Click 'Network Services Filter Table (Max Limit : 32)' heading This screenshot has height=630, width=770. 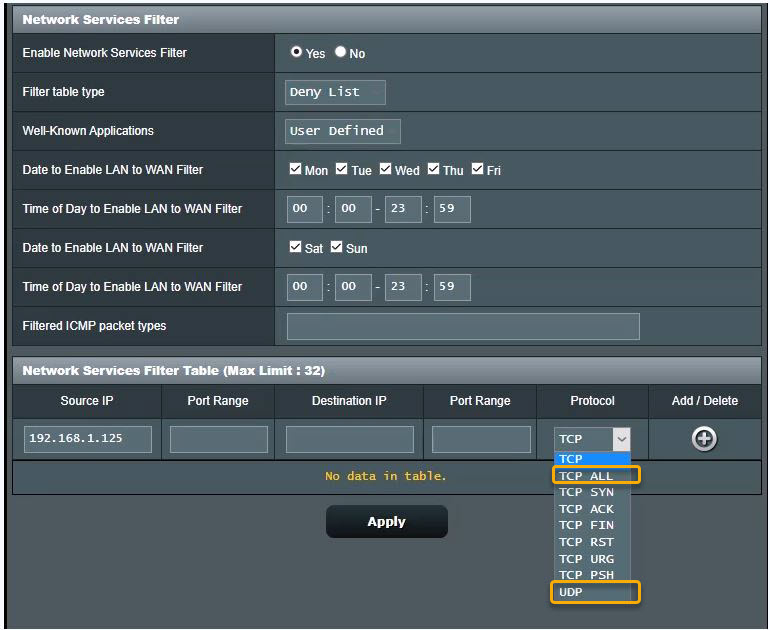coord(174,371)
